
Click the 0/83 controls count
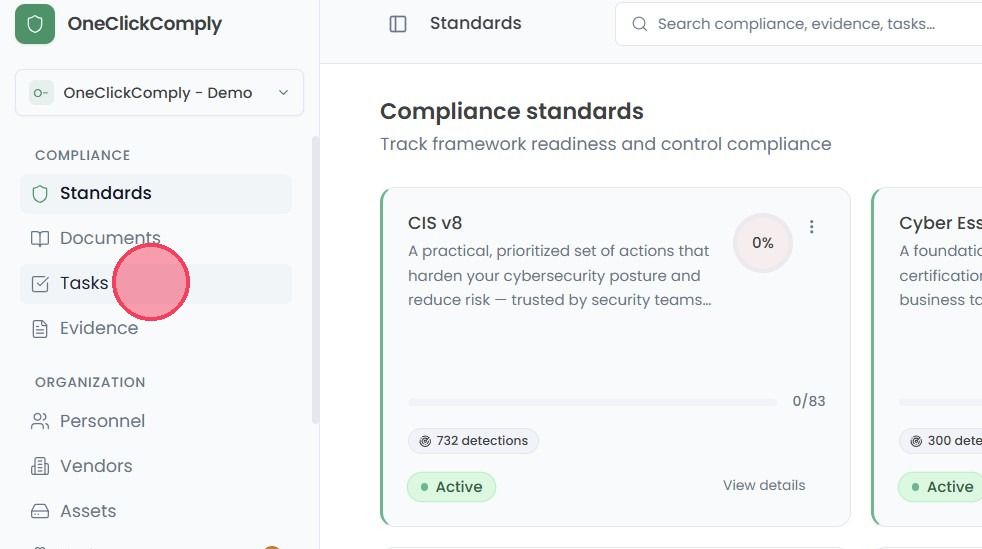tap(809, 401)
